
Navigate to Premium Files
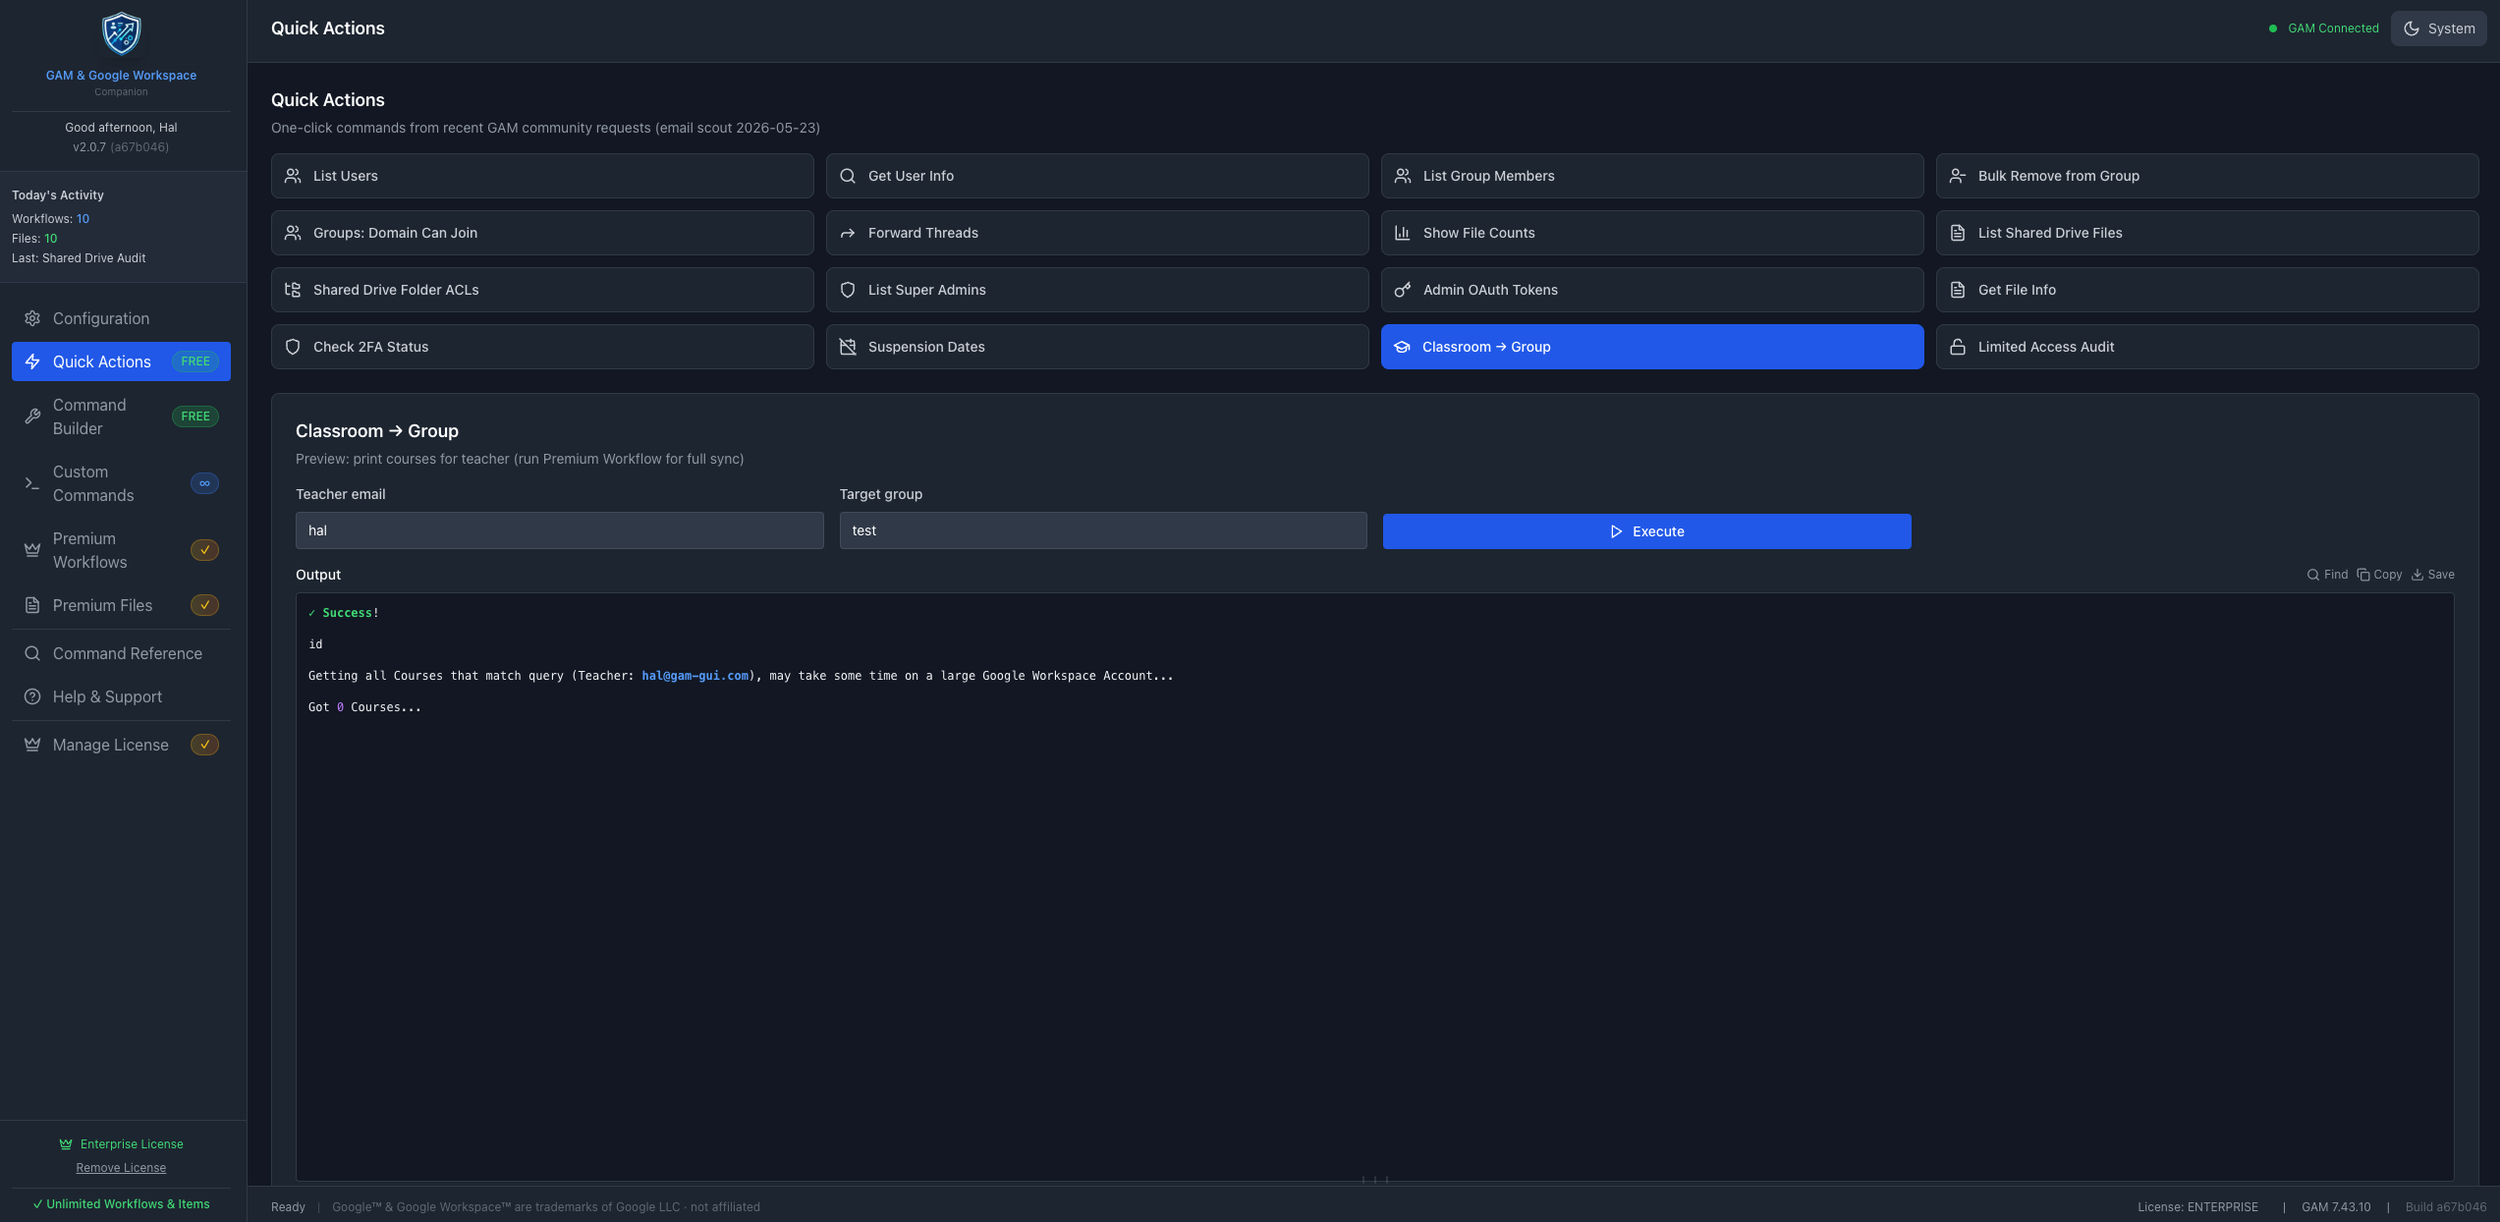(121, 605)
